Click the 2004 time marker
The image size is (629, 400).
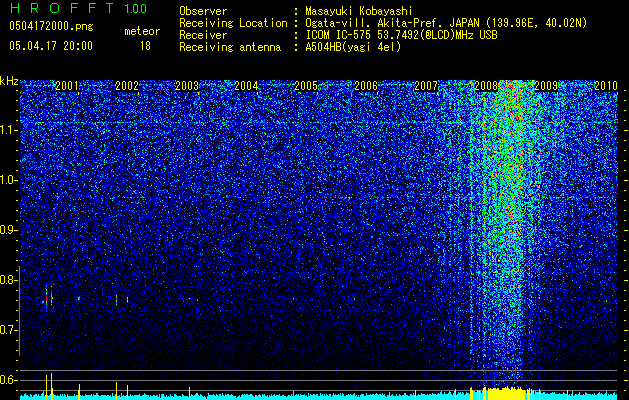246,86
